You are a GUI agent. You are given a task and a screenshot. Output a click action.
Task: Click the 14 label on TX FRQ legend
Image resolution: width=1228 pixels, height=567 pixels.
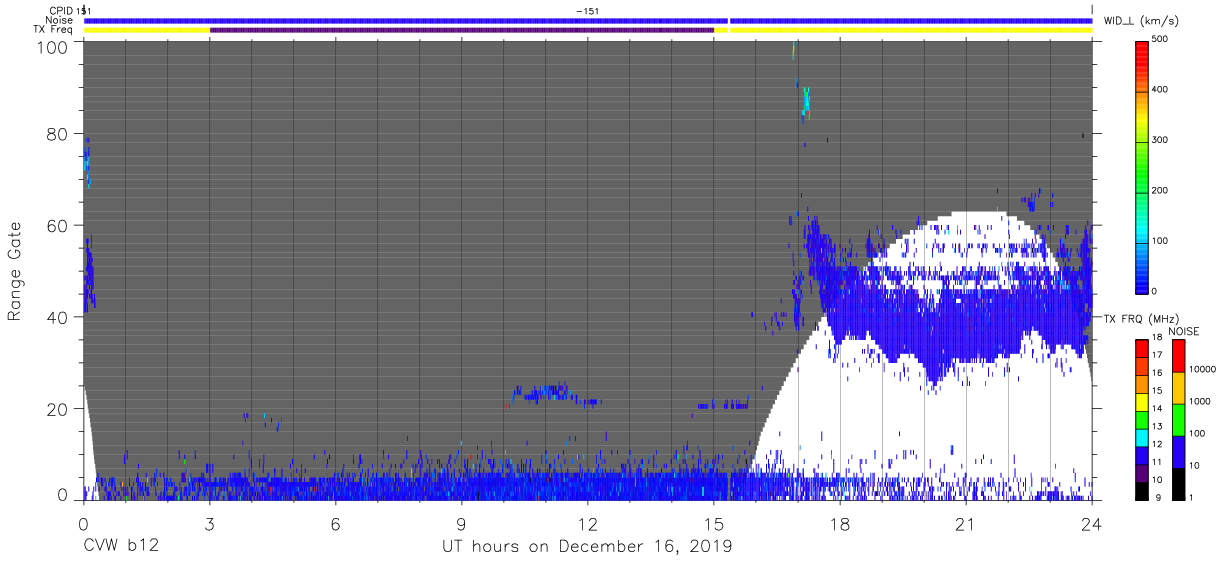tap(1155, 409)
